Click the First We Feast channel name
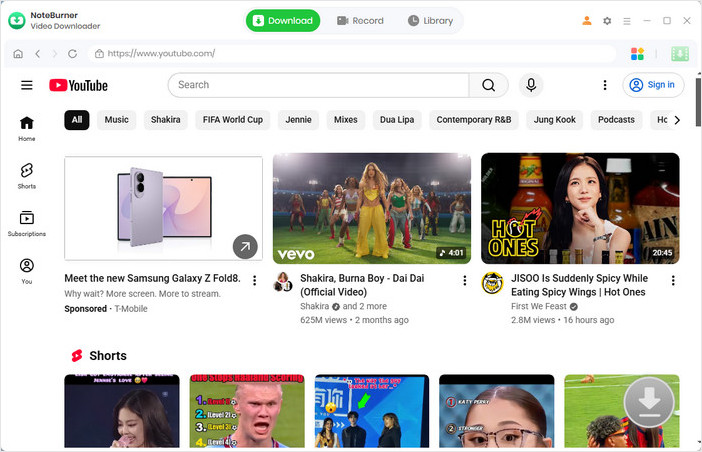This screenshot has height=452, width=702. point(539,306)
